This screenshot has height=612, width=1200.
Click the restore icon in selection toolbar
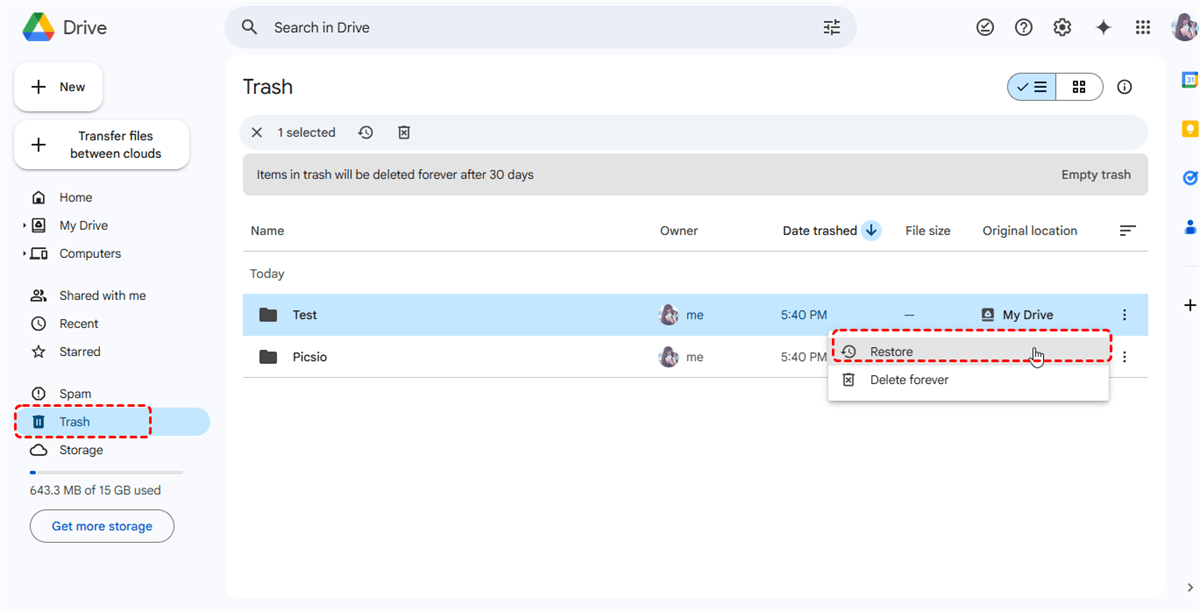point(366,133)
